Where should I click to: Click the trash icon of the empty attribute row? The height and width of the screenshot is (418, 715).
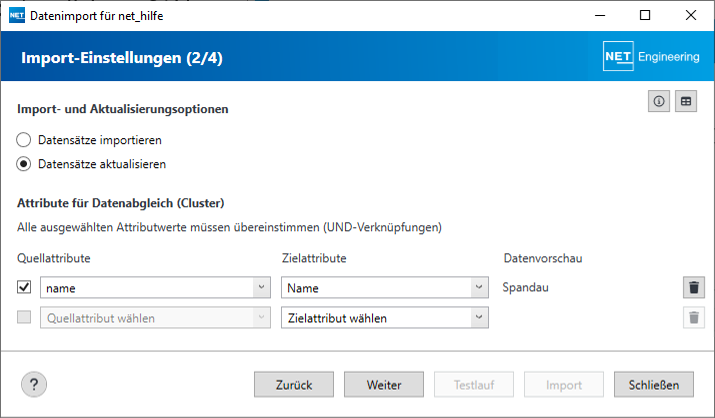point(694,317)
